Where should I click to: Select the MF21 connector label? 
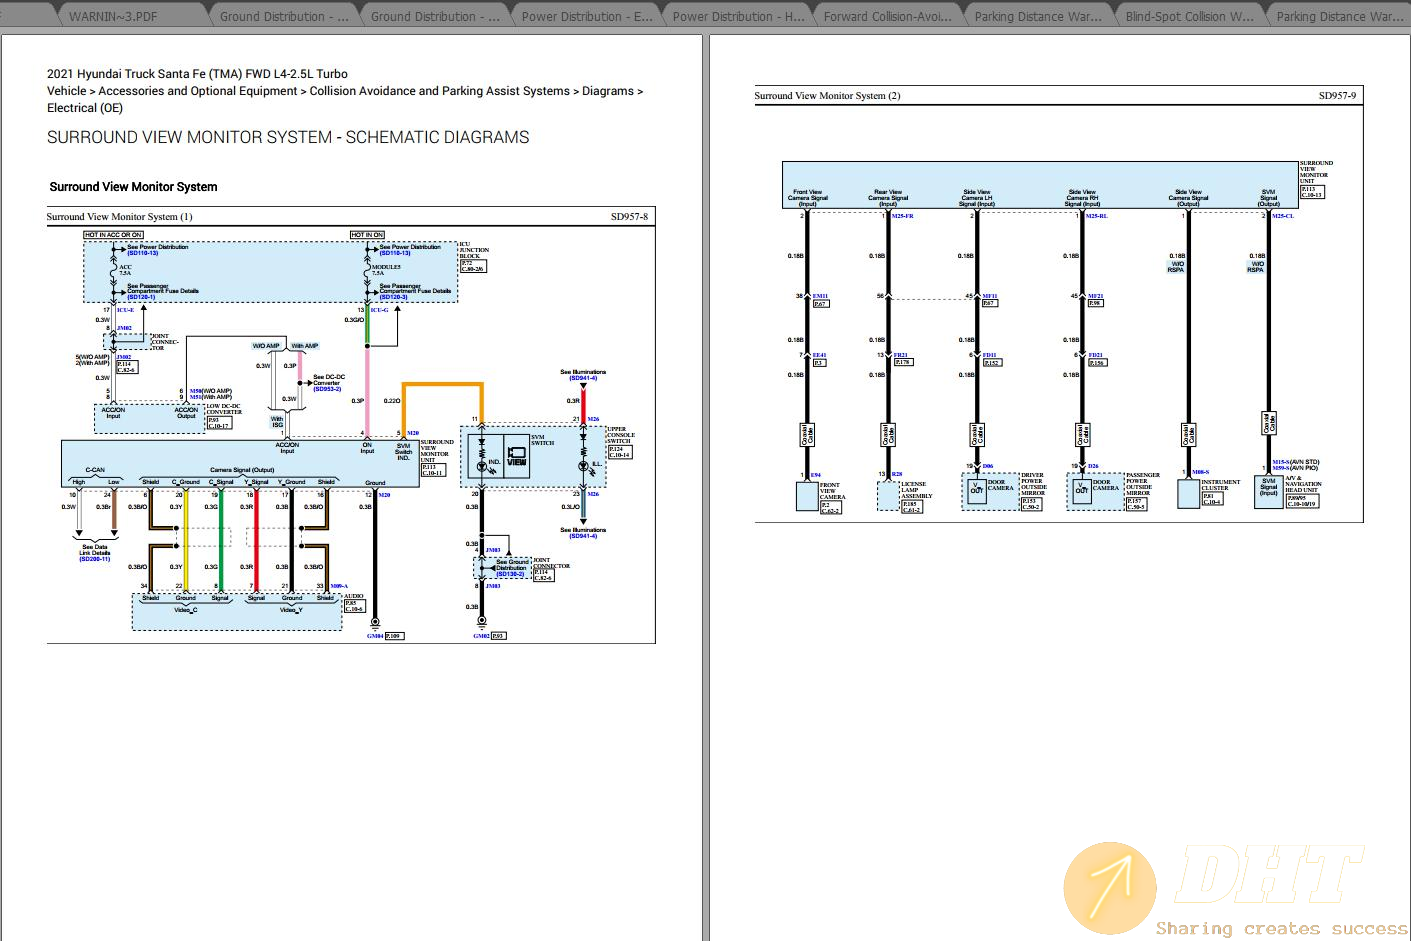coord(1096,296)
